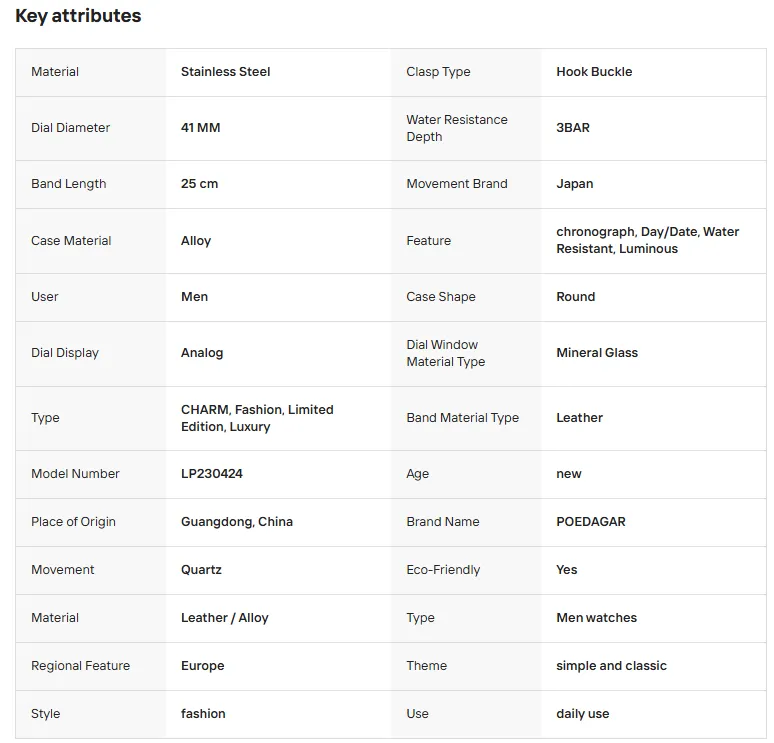Viewport: 774px width, 743px height.
Task: Click the Hook Buckle clasp value
Action: [594, 72]
